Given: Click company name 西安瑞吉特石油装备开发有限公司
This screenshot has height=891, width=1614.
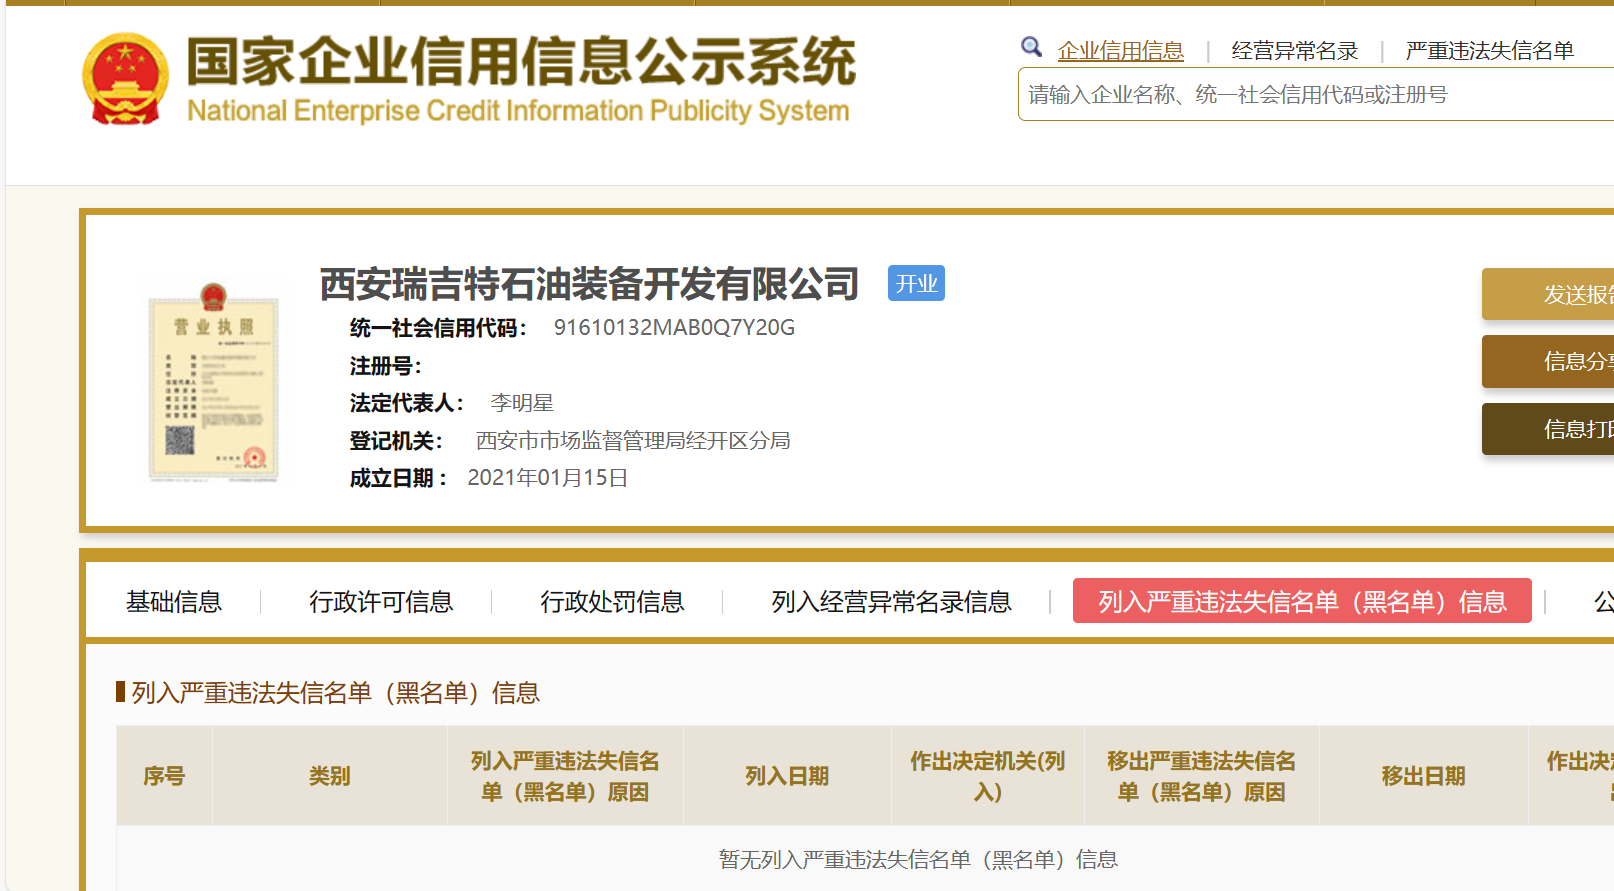Looking at the screenshot, I should click(589, 284).
